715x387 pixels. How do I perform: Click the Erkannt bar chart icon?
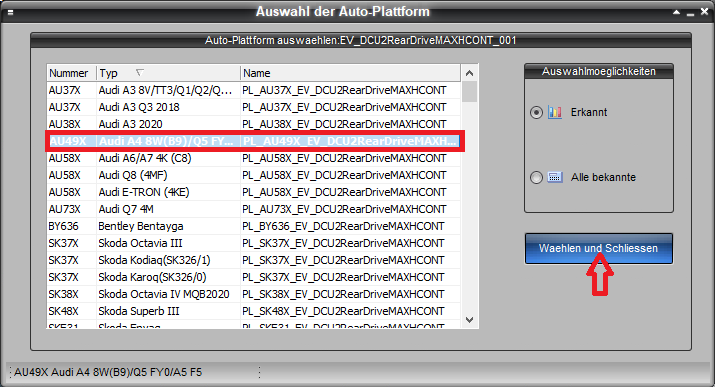pyautogui.click(x=554, y=112)
